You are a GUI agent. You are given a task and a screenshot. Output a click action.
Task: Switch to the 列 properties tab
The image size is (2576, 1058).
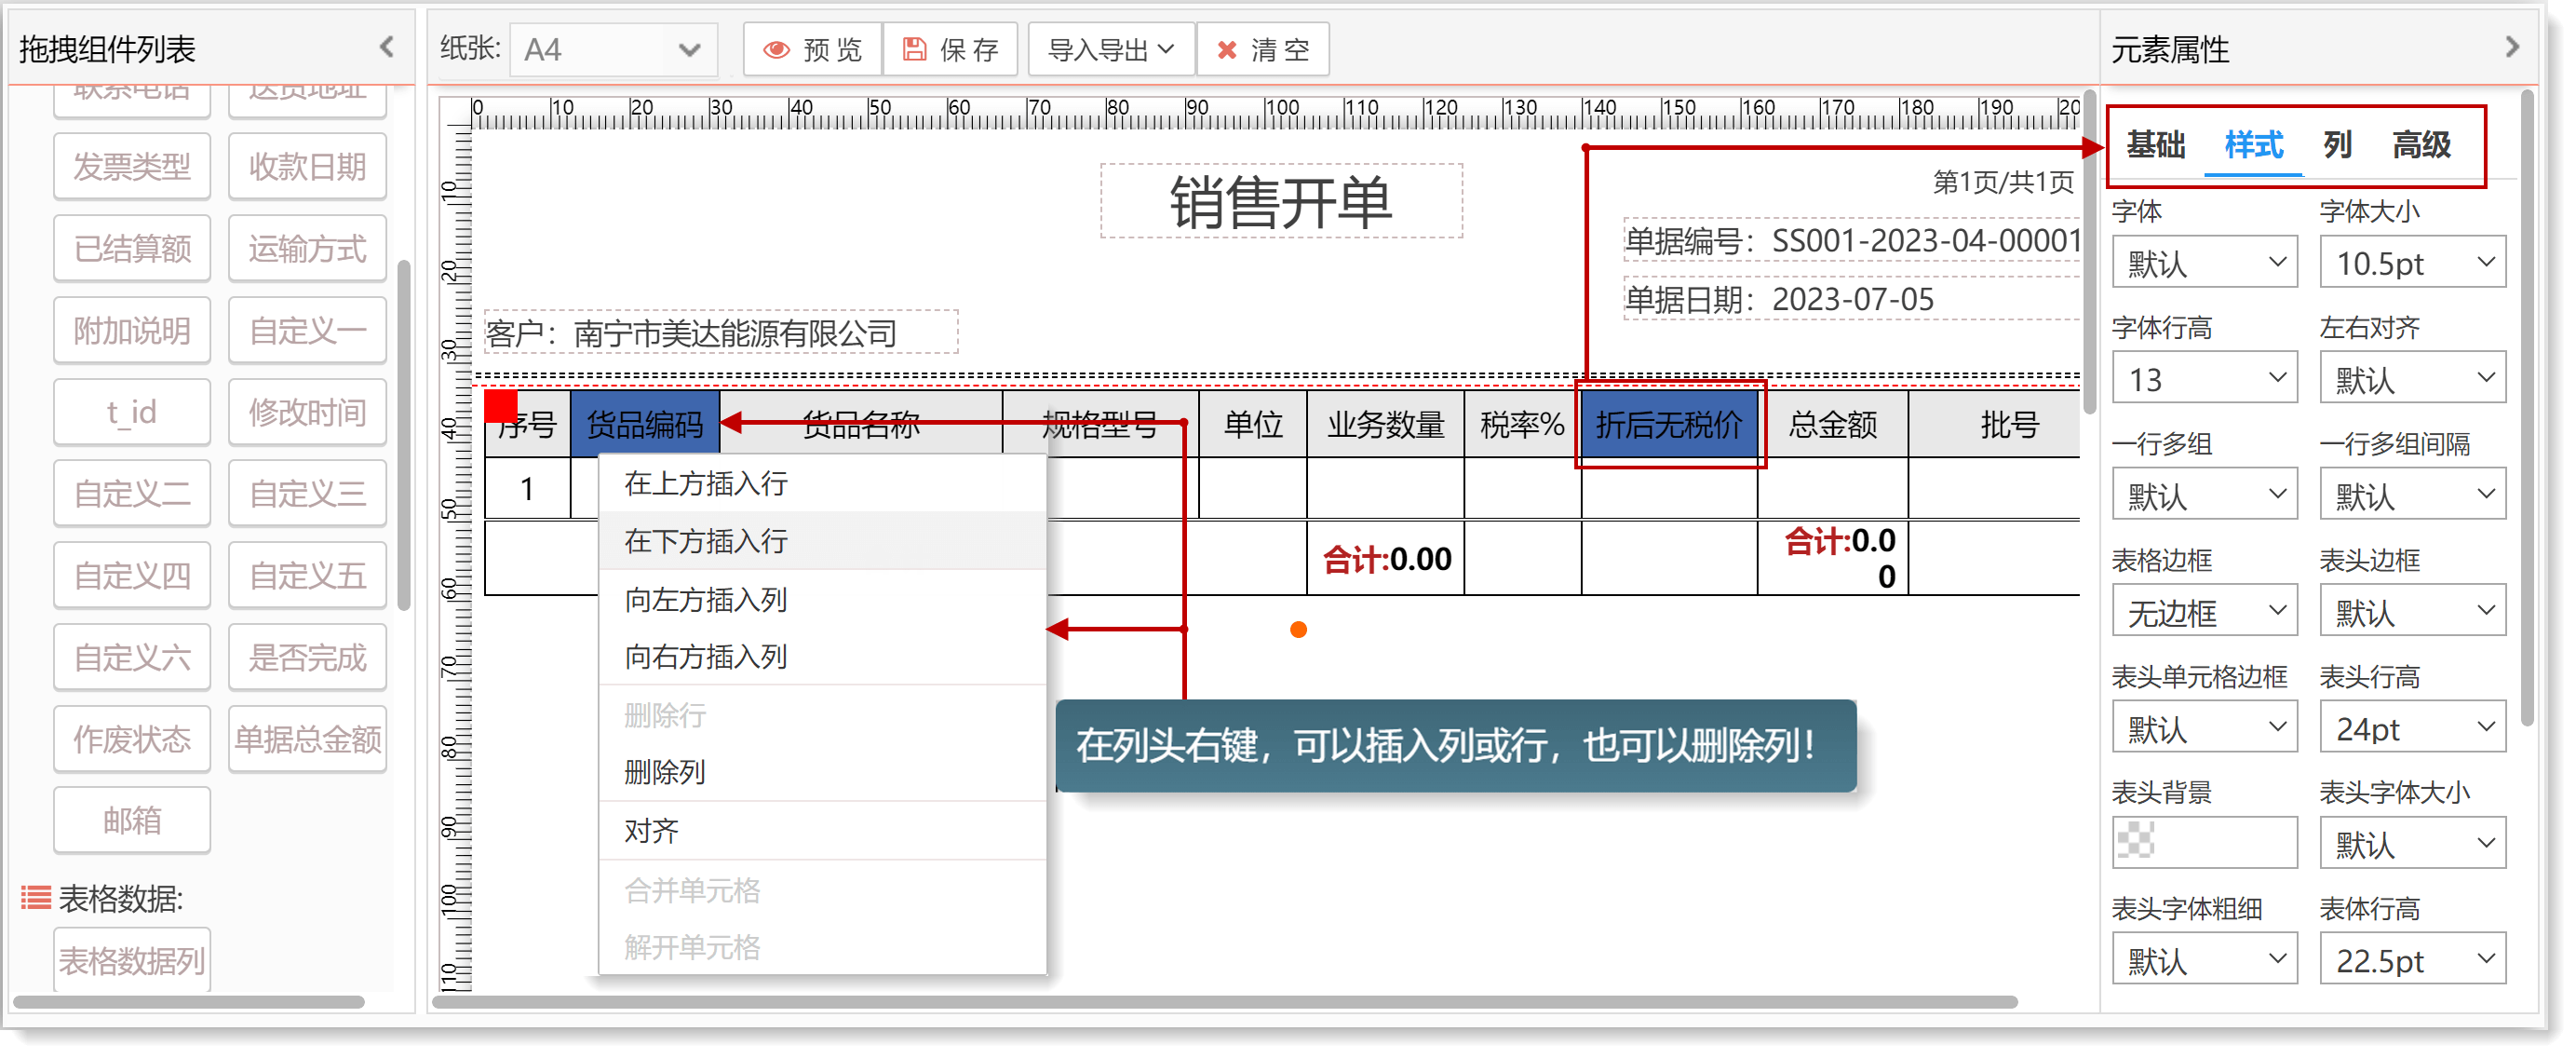tap(2336, 145)
